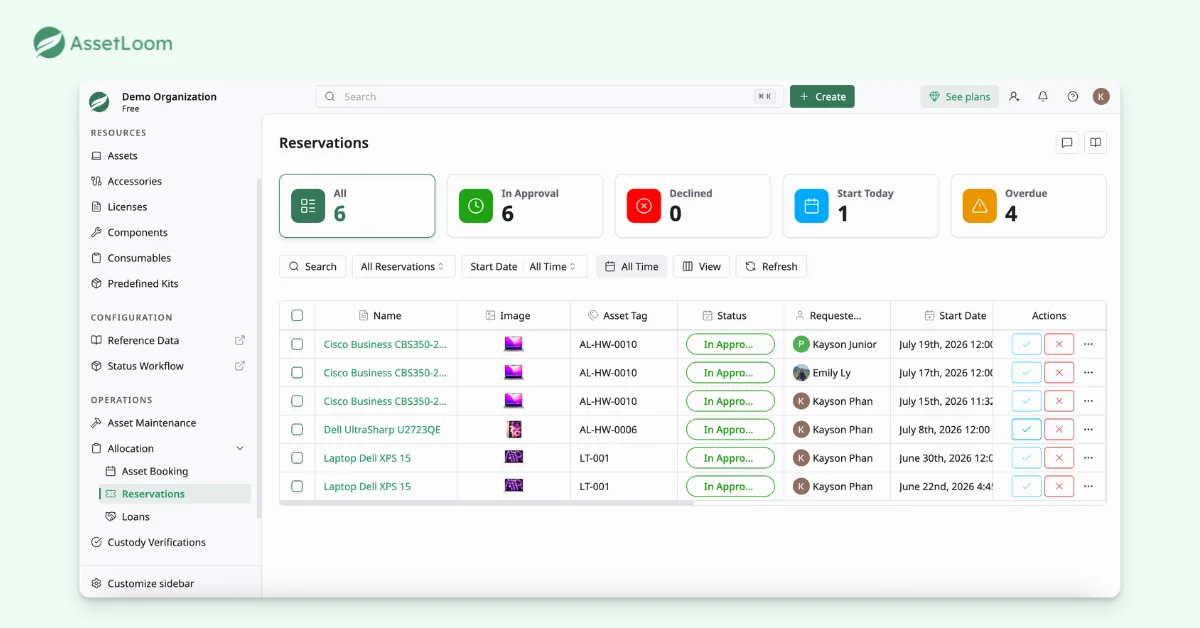Filter by the Overdue card
1200x628 pixels.
1029,206
